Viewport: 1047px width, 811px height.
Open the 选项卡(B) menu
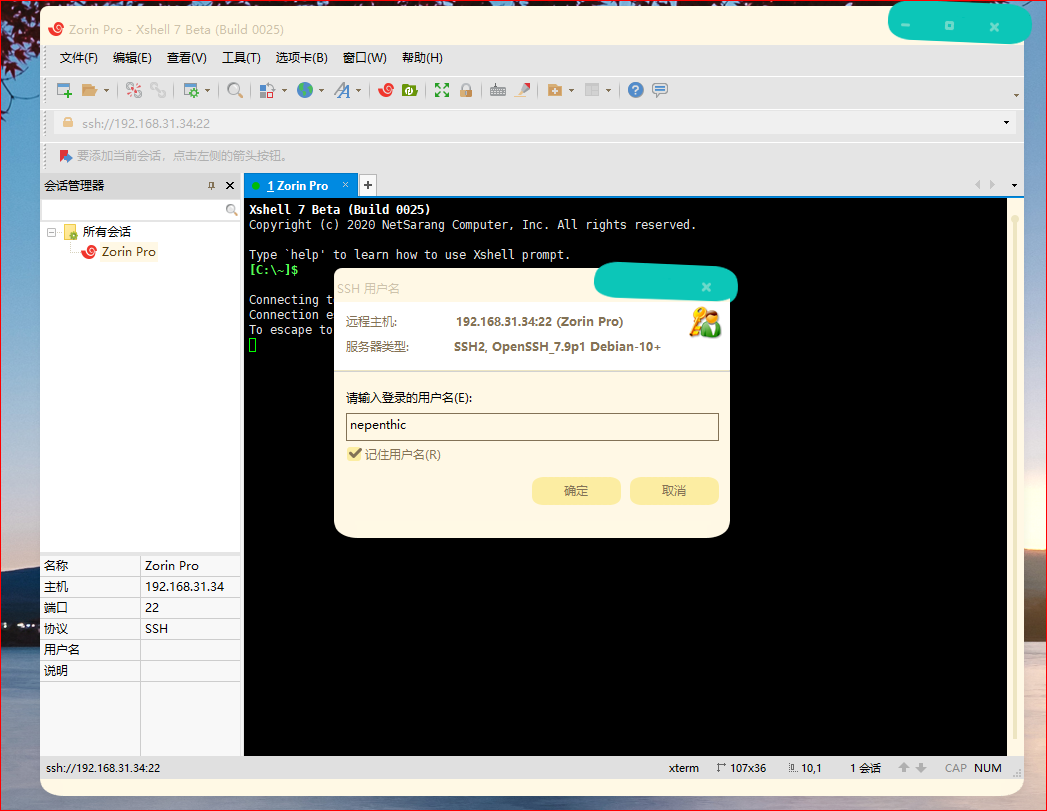pos(302,58)
